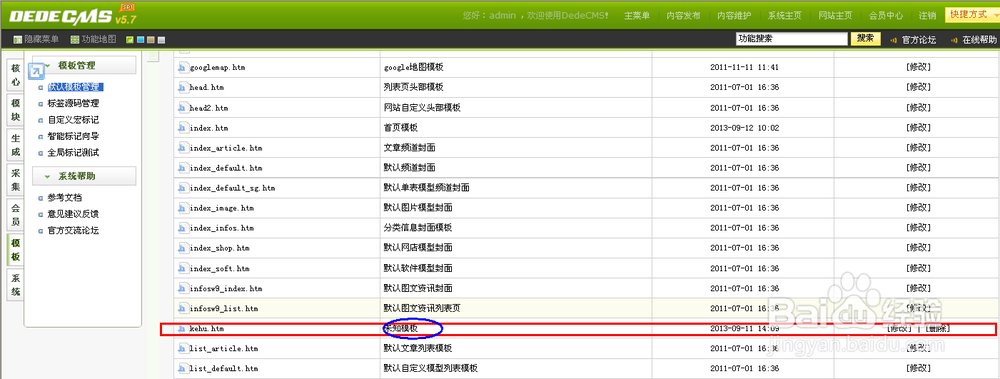Click the 隐藏菜单 hide-menu icon
The image size is (1000, 379).
18,40
